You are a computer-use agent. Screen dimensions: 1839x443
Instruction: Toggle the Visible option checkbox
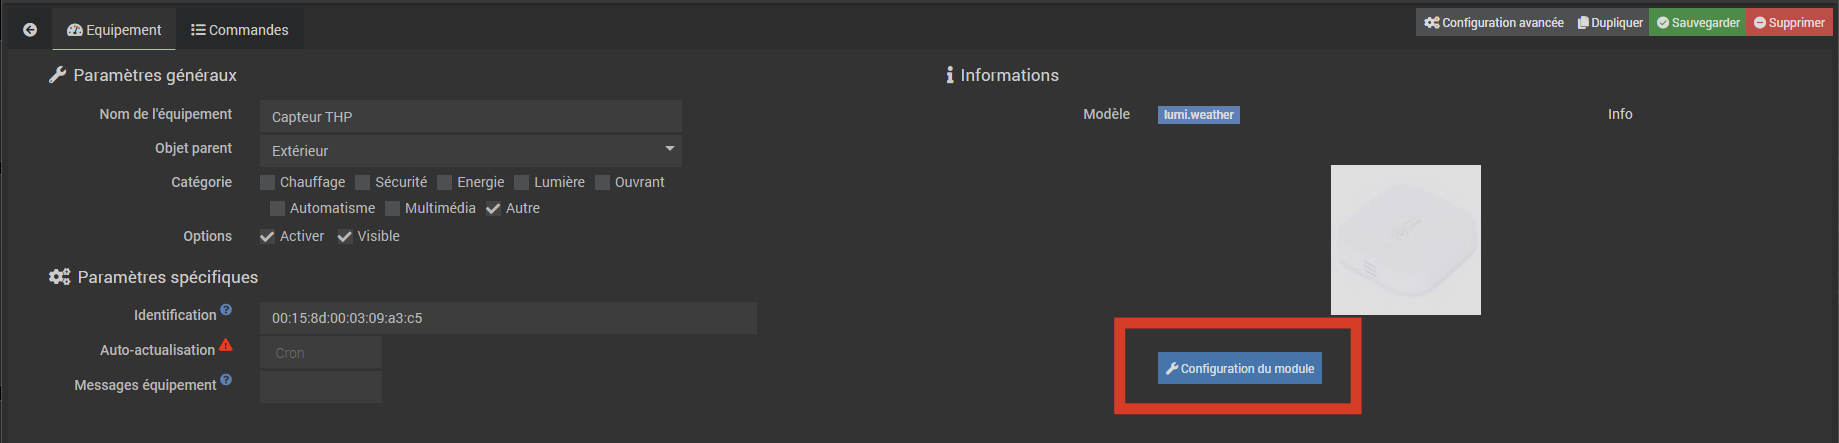coord(345,236)
